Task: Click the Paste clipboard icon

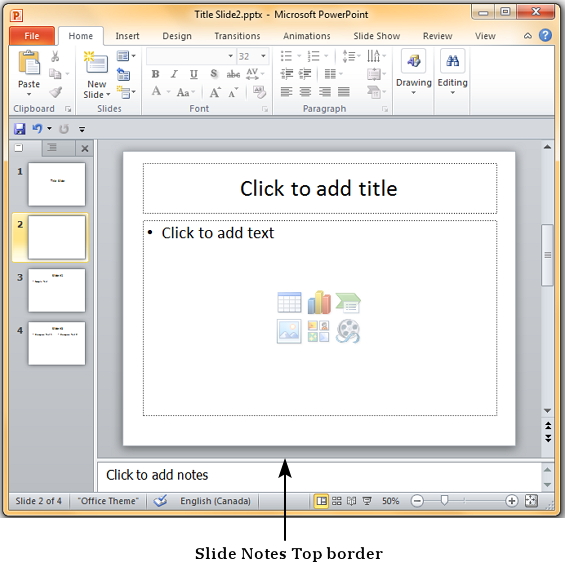Action: point(29,63)
